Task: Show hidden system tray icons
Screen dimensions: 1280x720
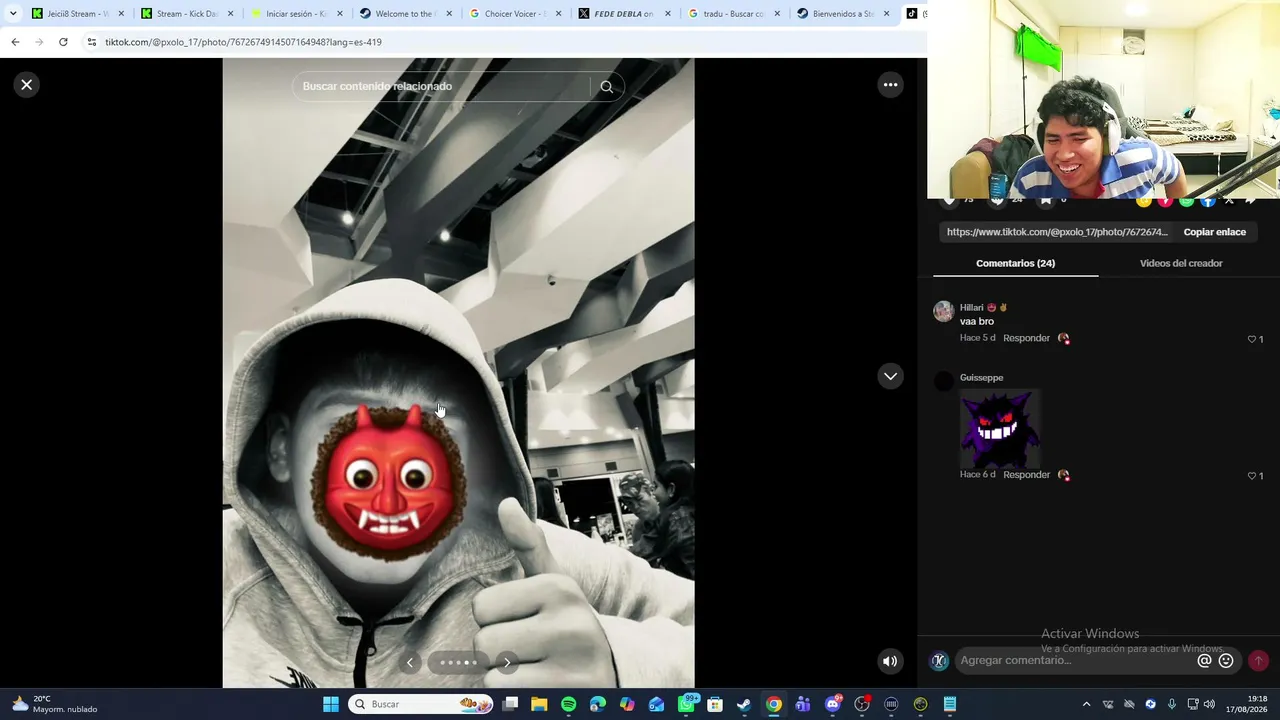Action: tap(1086, 704)
